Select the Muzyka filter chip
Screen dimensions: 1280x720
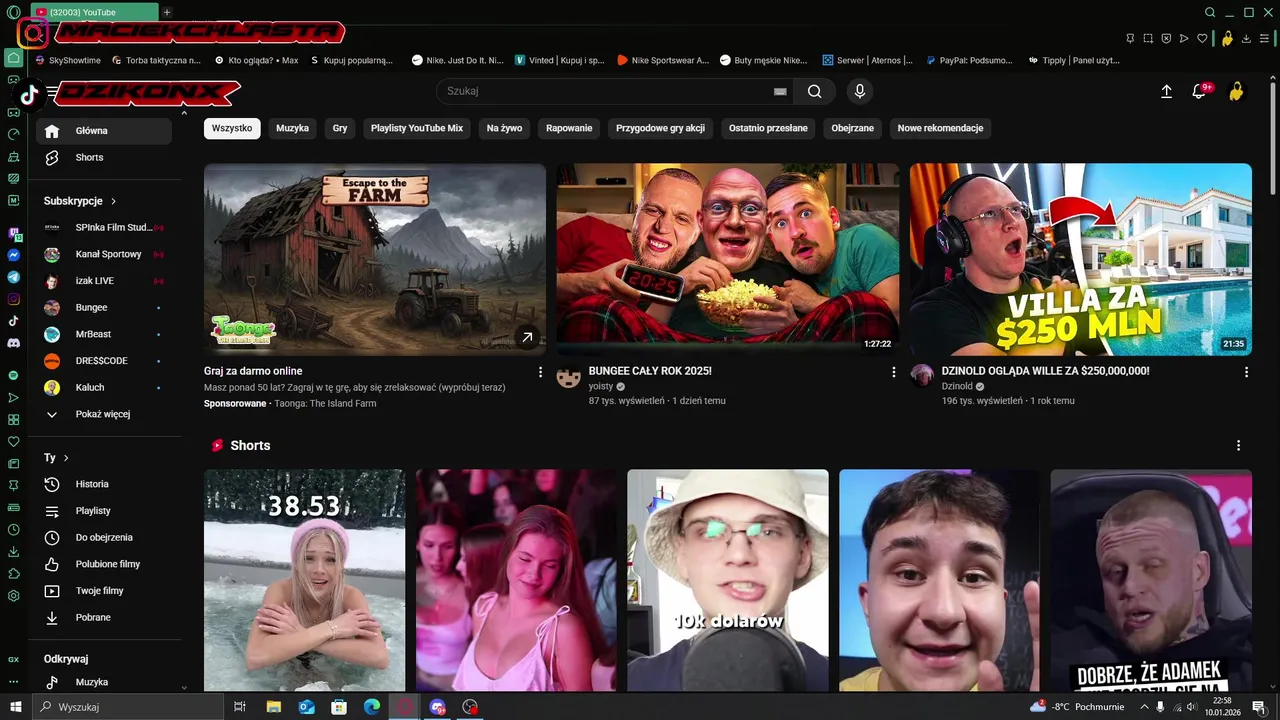coord(292,128)
